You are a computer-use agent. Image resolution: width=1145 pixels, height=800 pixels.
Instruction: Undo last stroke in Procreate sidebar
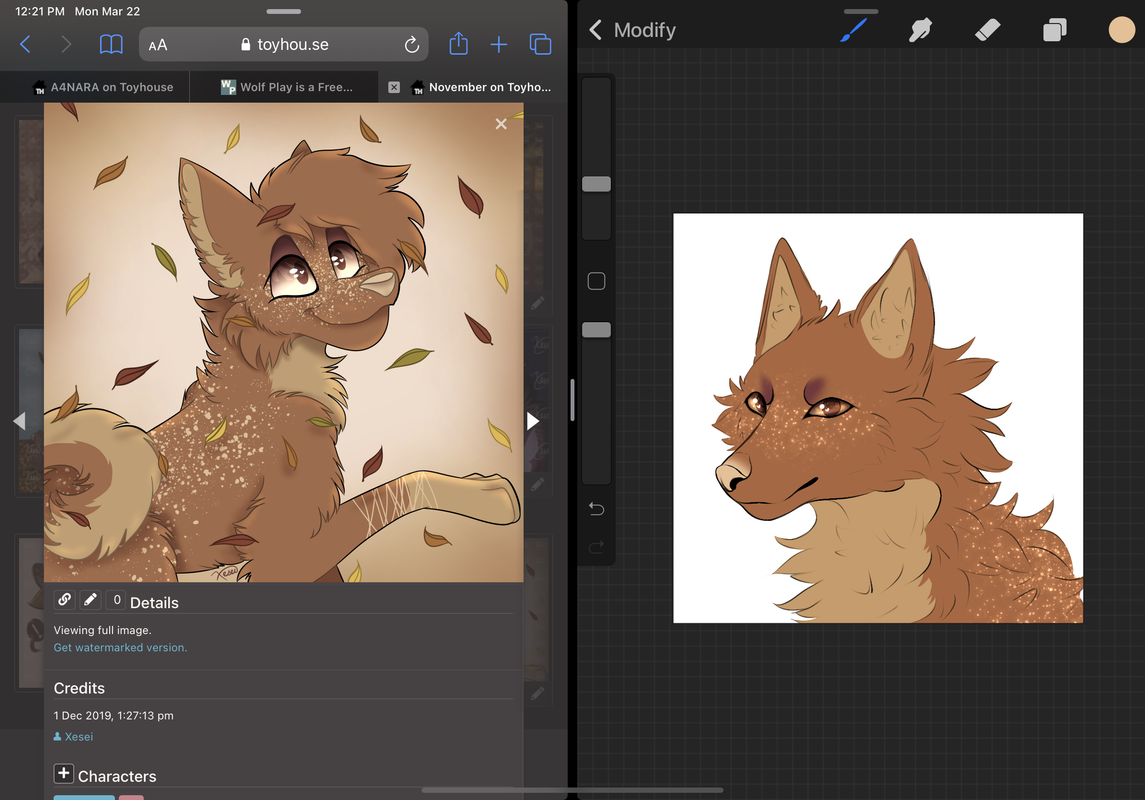click(597, 509)
